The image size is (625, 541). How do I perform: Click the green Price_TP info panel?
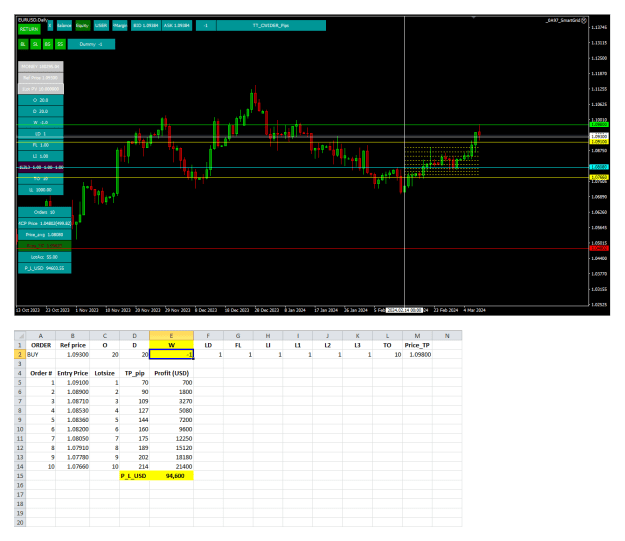coord(45,246)
